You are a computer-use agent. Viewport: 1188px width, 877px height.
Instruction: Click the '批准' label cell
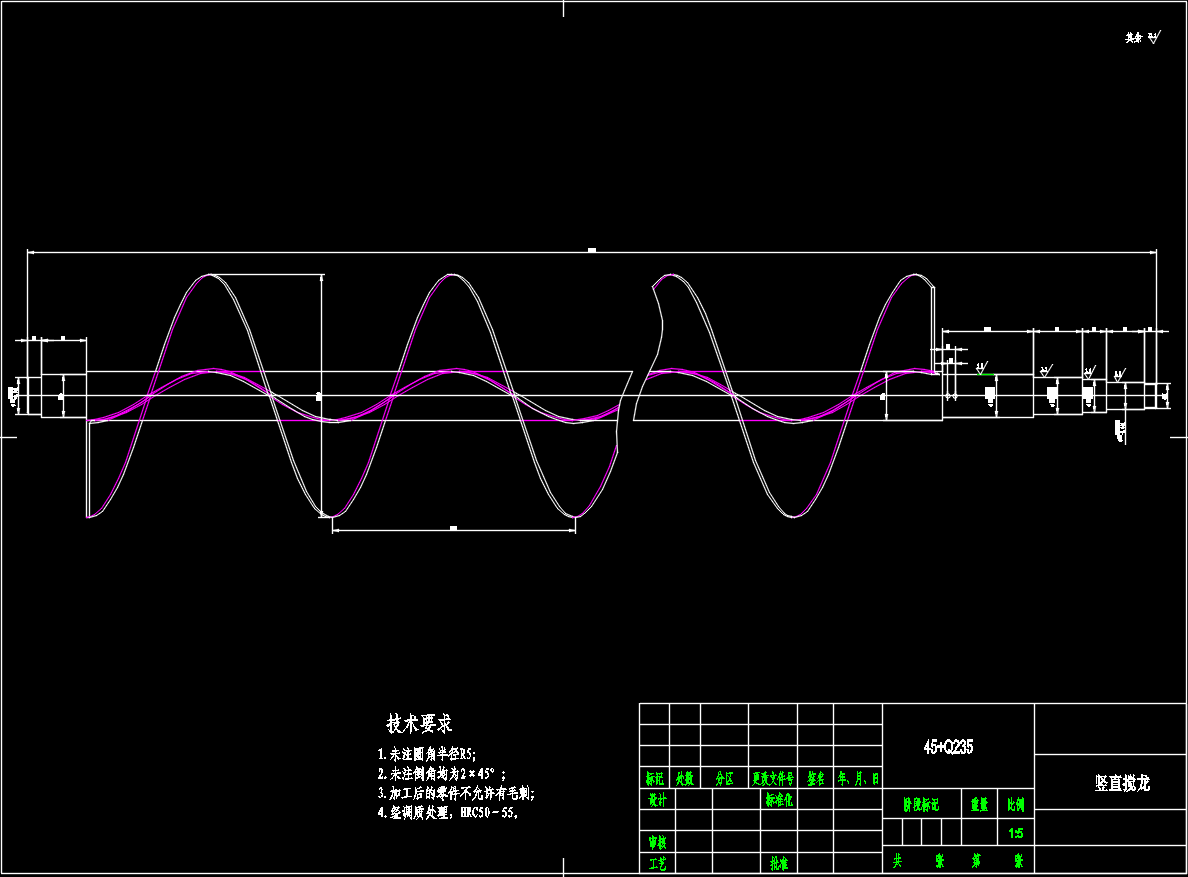click(779, 863)
